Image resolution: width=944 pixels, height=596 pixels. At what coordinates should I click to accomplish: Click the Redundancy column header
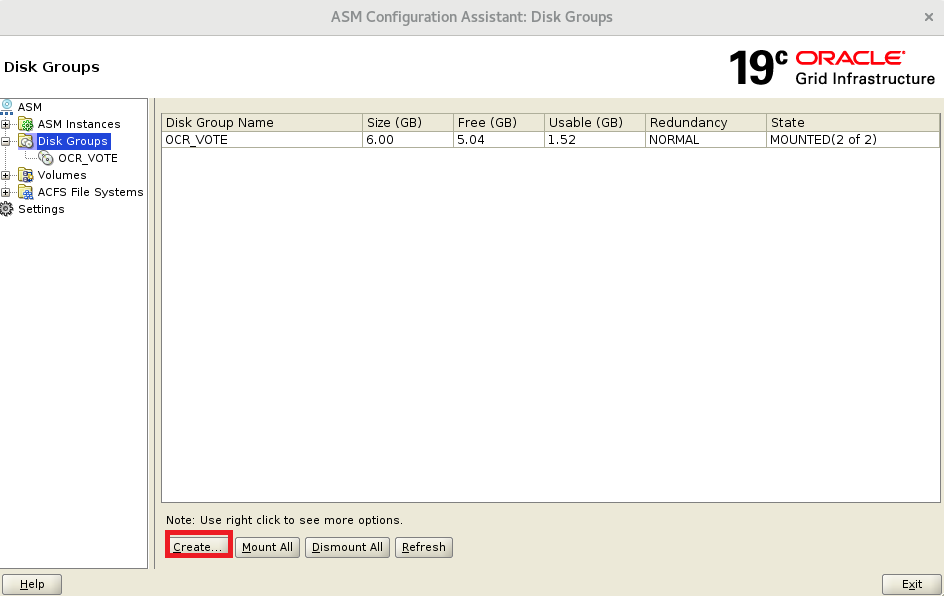pos(706,123)
